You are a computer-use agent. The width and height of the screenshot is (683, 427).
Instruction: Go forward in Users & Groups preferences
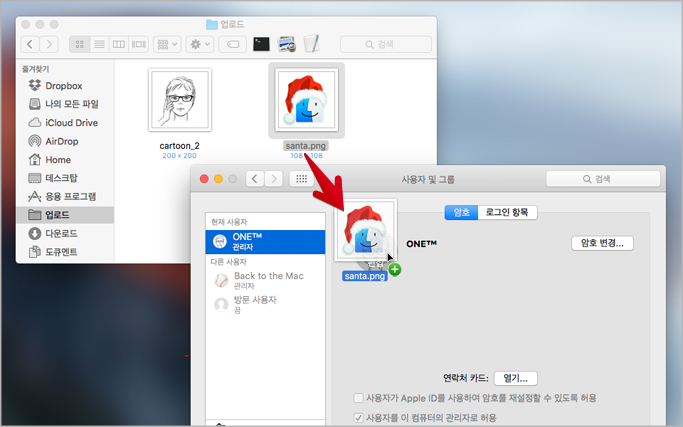coord(274,179)
